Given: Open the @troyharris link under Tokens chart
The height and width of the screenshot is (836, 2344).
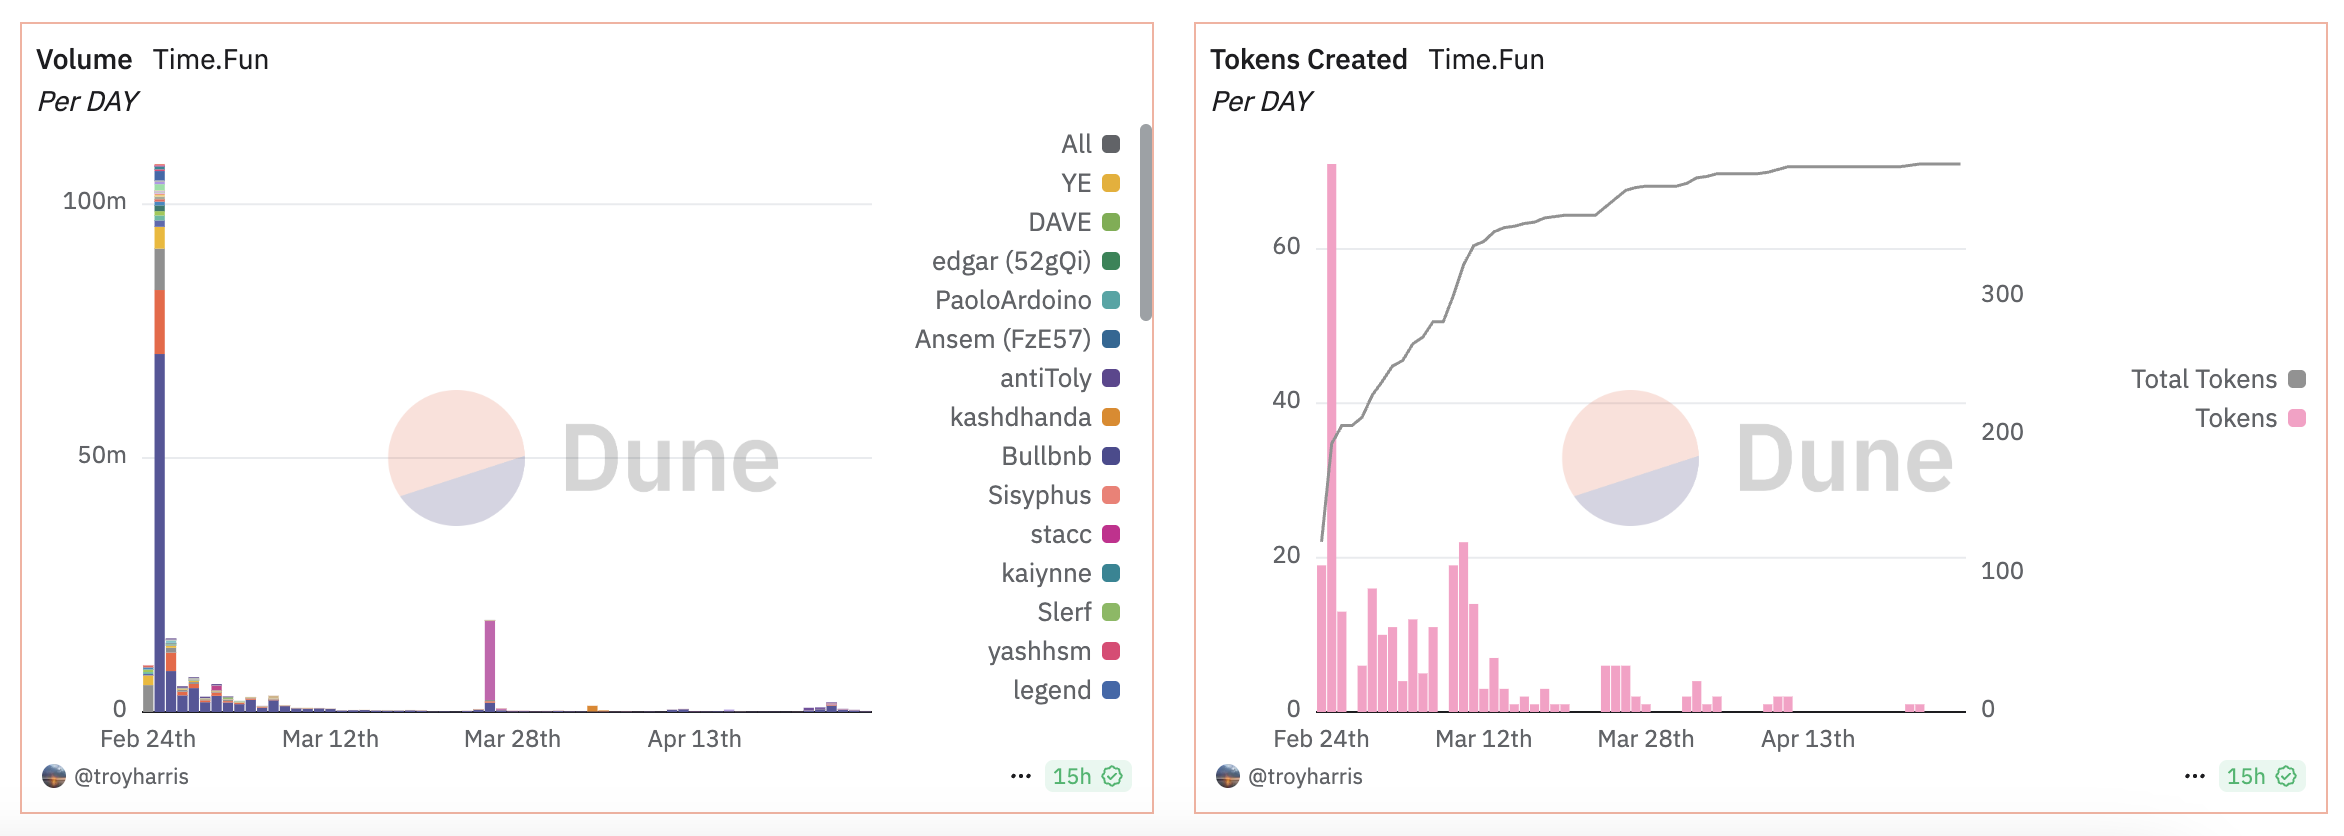Looking at the screenshot, I should (1305, 776).
